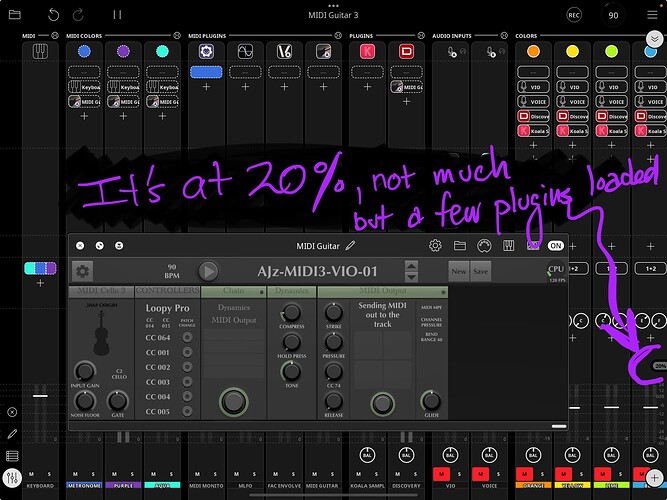
Task: Click the Koala Sampler plugin icon
Action: coord(368,51)
